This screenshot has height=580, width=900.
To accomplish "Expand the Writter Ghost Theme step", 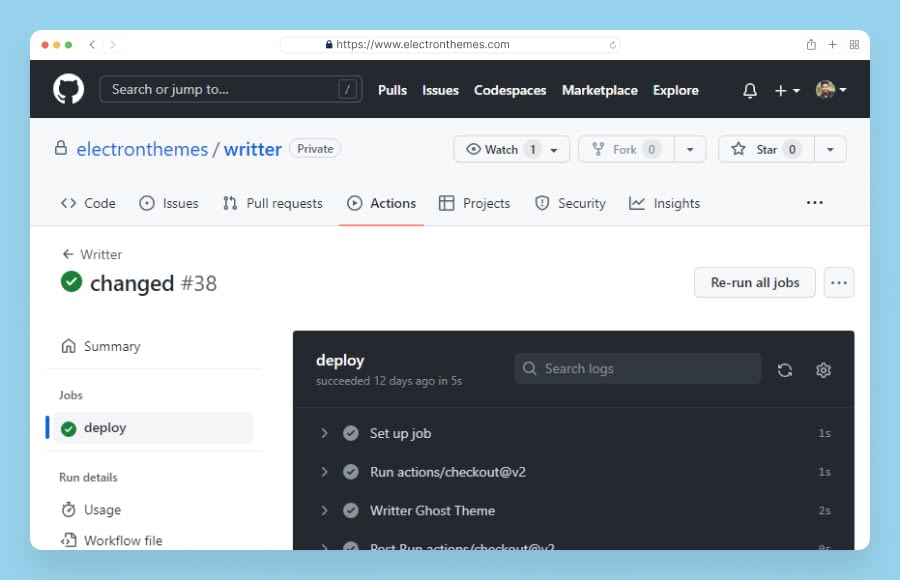I will click(324, 511).
